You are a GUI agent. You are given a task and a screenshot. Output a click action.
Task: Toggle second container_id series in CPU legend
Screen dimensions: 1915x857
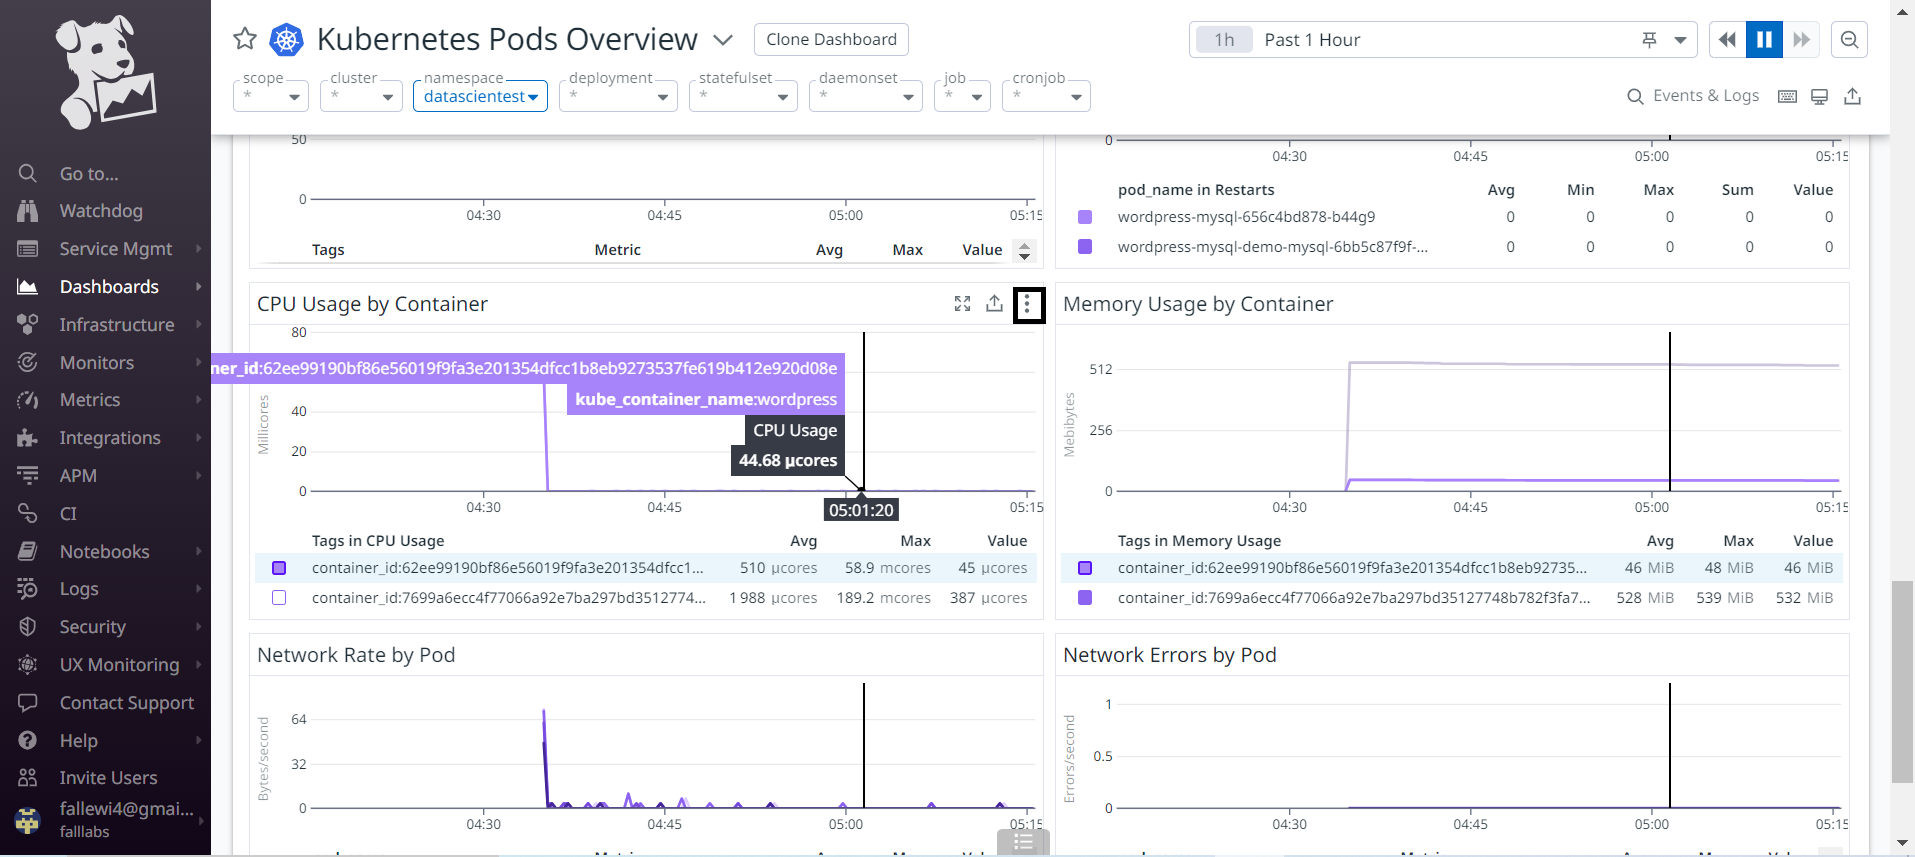point(279,598)
